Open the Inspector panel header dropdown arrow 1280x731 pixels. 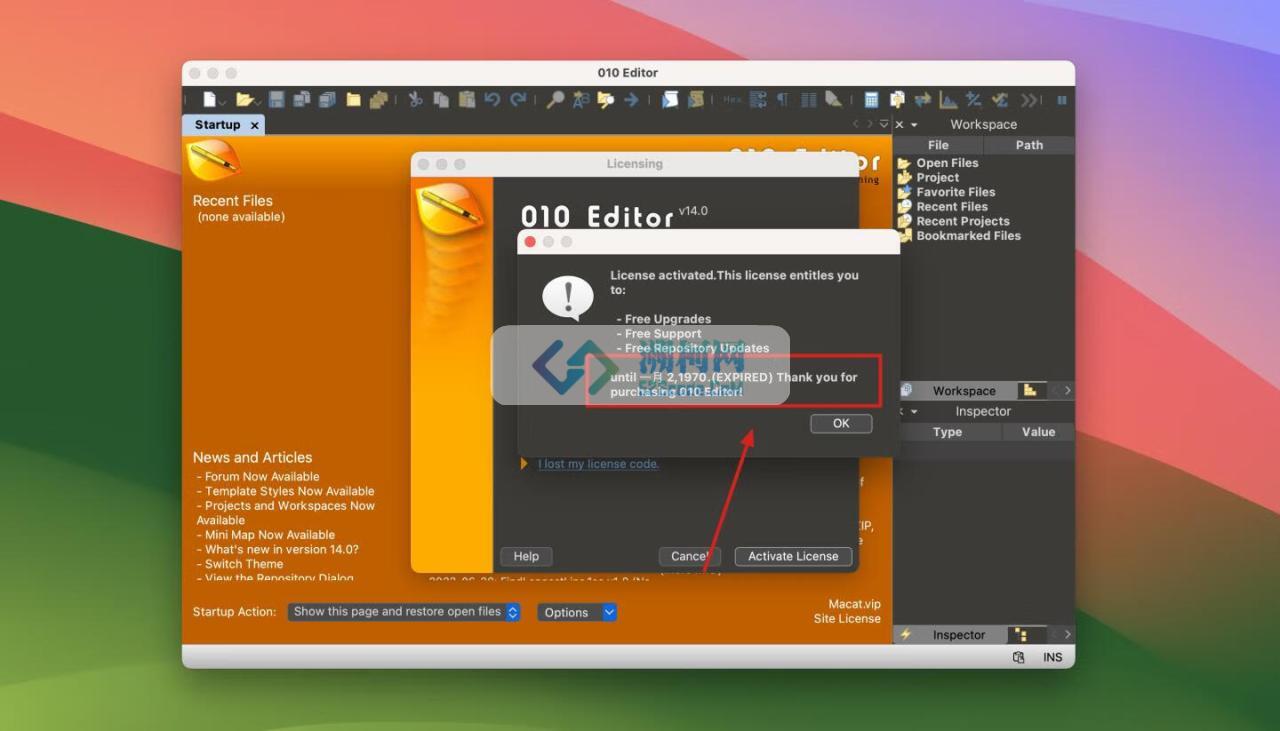[x=914, y=412]
